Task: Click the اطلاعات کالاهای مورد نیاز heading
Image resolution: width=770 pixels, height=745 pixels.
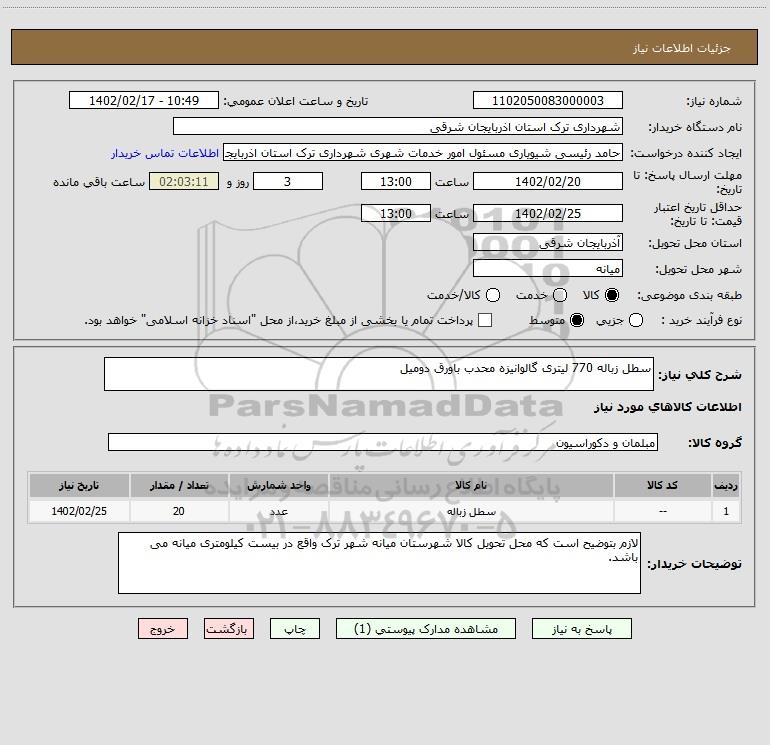Action: 668,407
